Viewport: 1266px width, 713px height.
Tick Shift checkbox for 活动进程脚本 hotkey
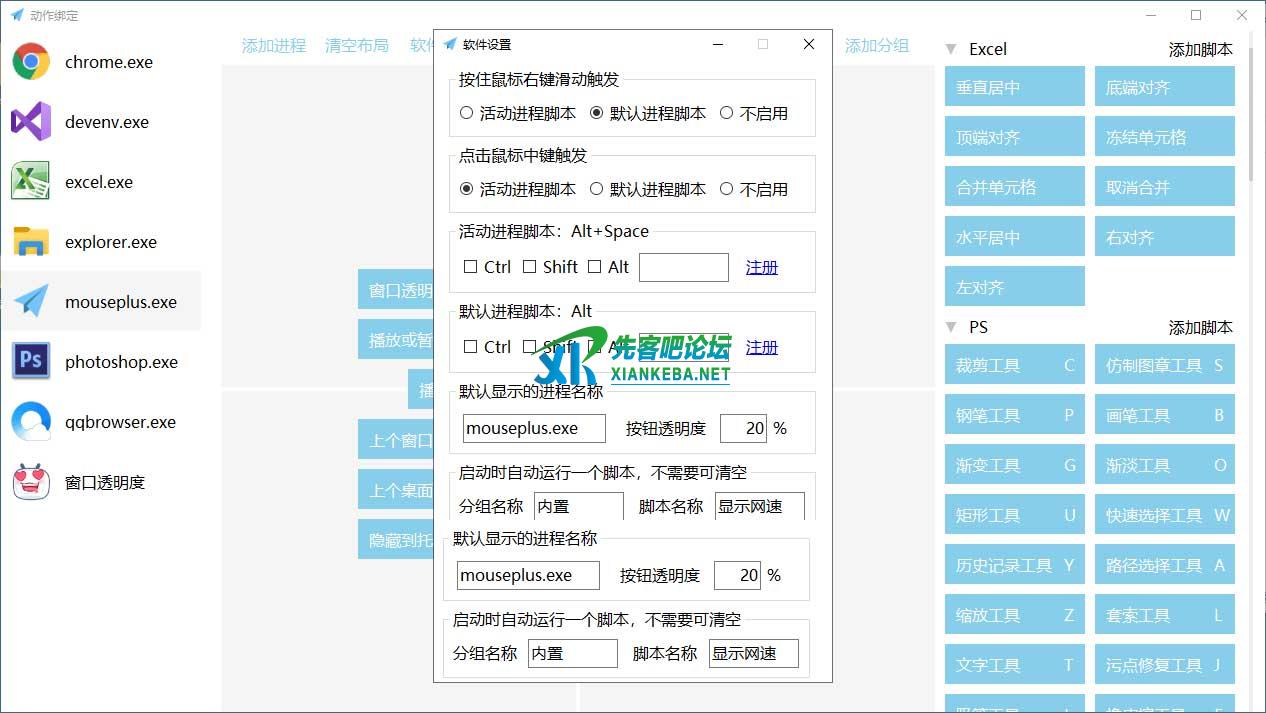tap(530, 267)
